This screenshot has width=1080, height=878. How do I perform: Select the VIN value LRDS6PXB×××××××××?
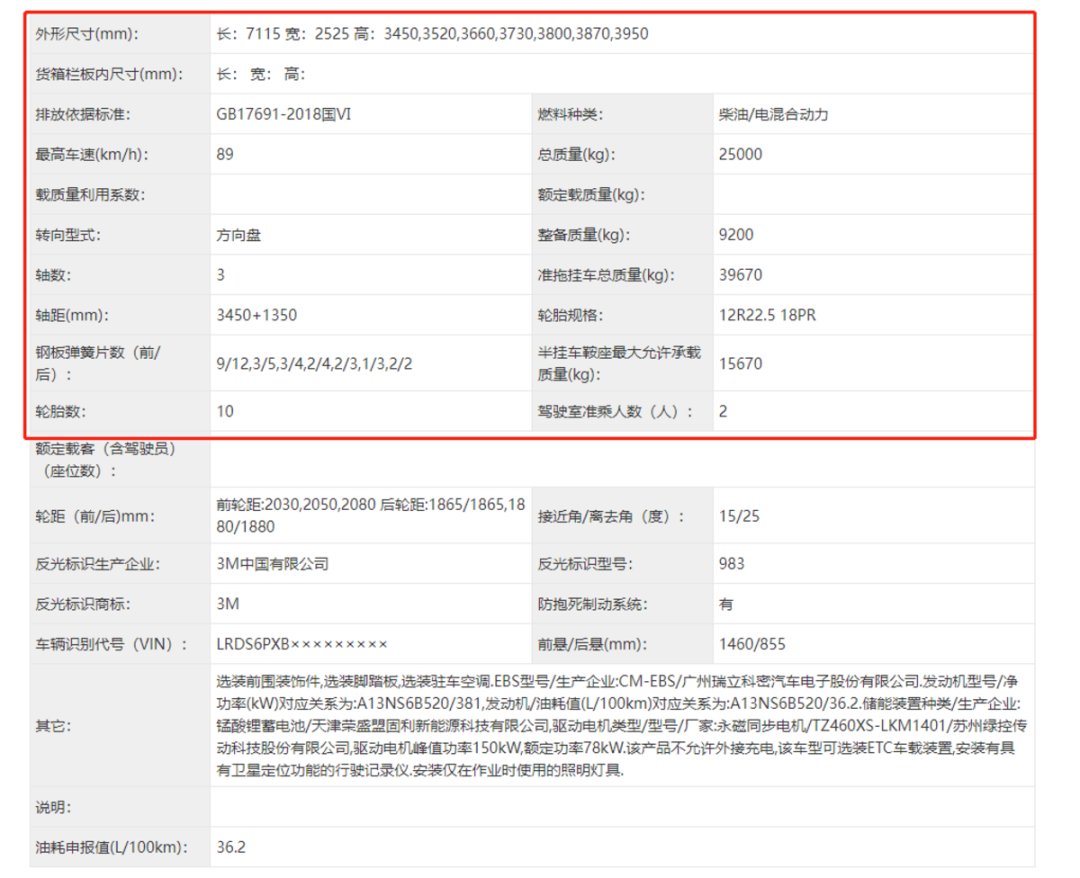point(302,645)
